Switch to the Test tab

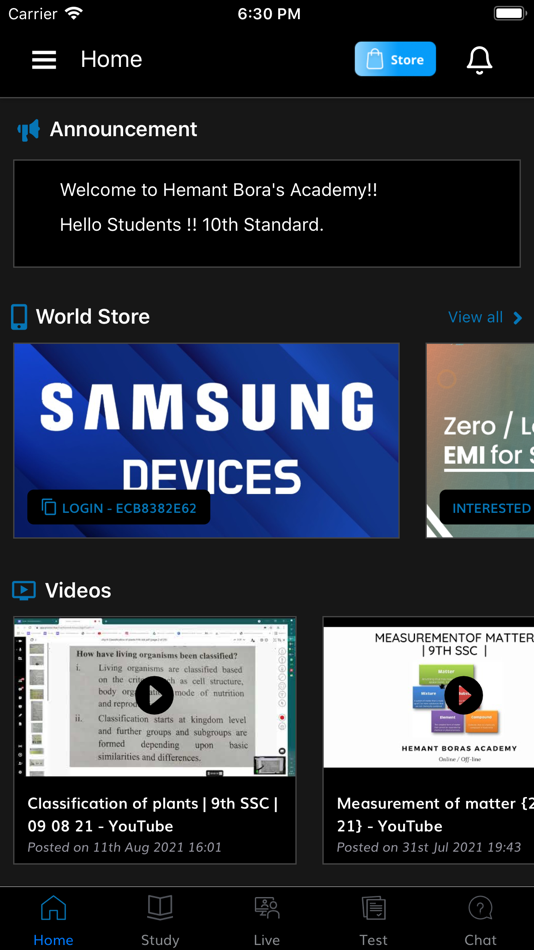point(373,920)
